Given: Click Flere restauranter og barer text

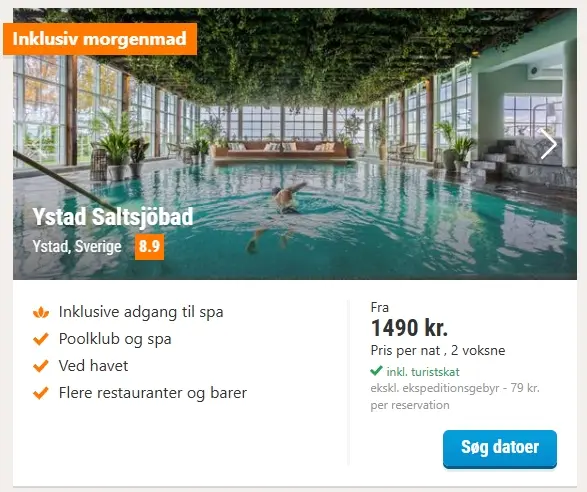Looking at the screenshot, I should pyautogui.click(x=153, y=393).
